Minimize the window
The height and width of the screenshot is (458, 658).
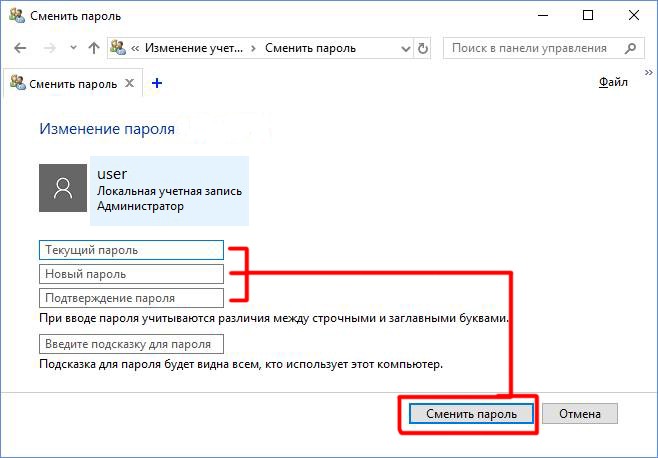(543, 16)
